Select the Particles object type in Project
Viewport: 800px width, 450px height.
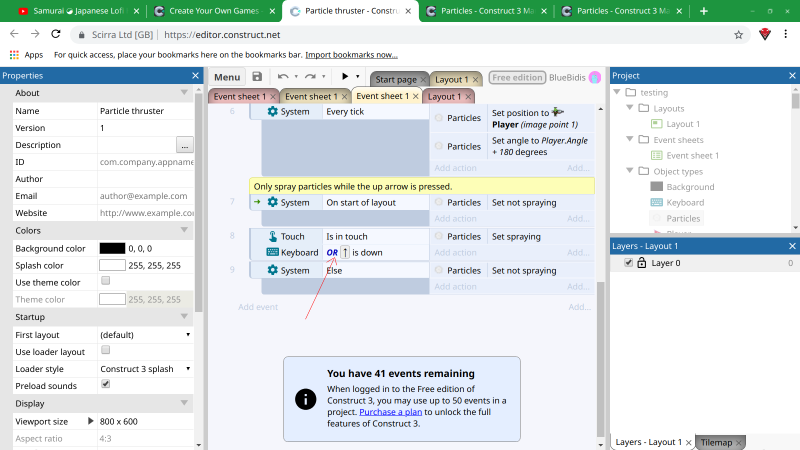click(x=676, y=218)
